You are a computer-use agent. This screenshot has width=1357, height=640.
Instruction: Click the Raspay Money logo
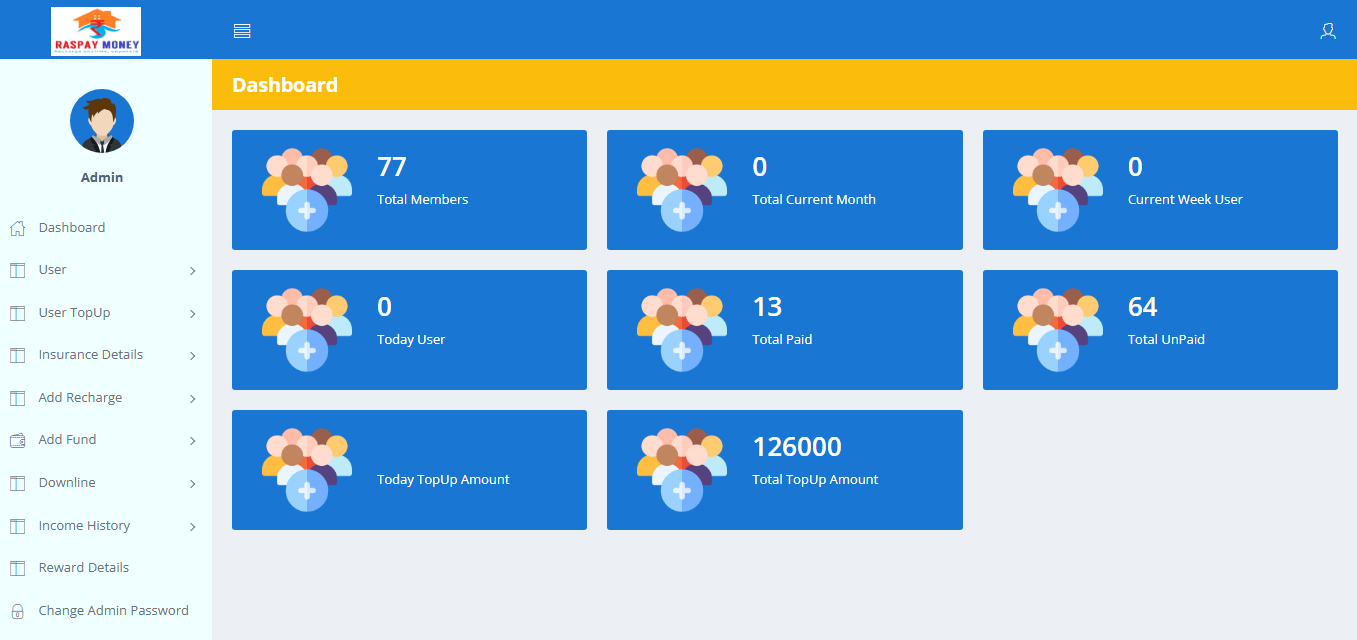(x=96, y=31)
